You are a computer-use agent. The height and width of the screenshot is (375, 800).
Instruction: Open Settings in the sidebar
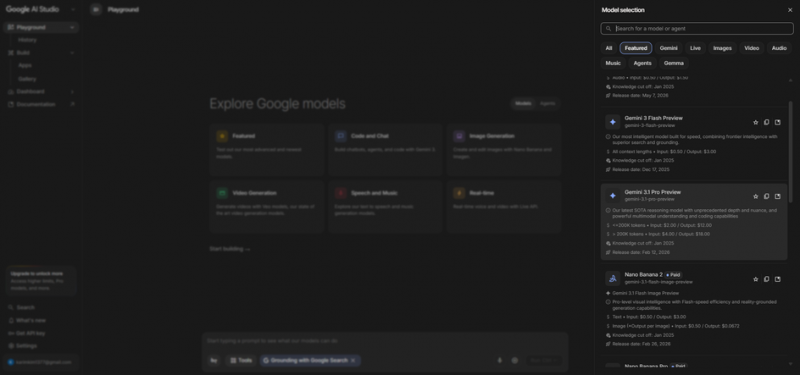(x=27, y=346)
